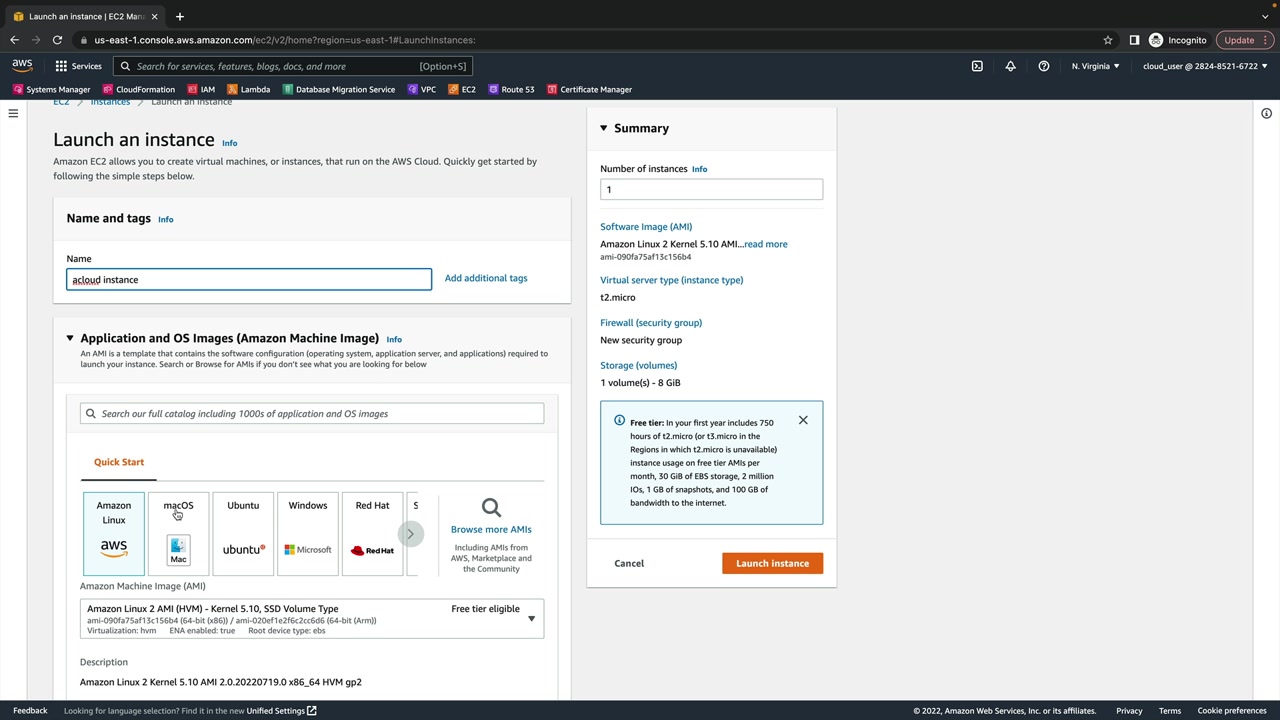
Task: Open the left navigation hamburger menu
Action: [x=13, y=114]
